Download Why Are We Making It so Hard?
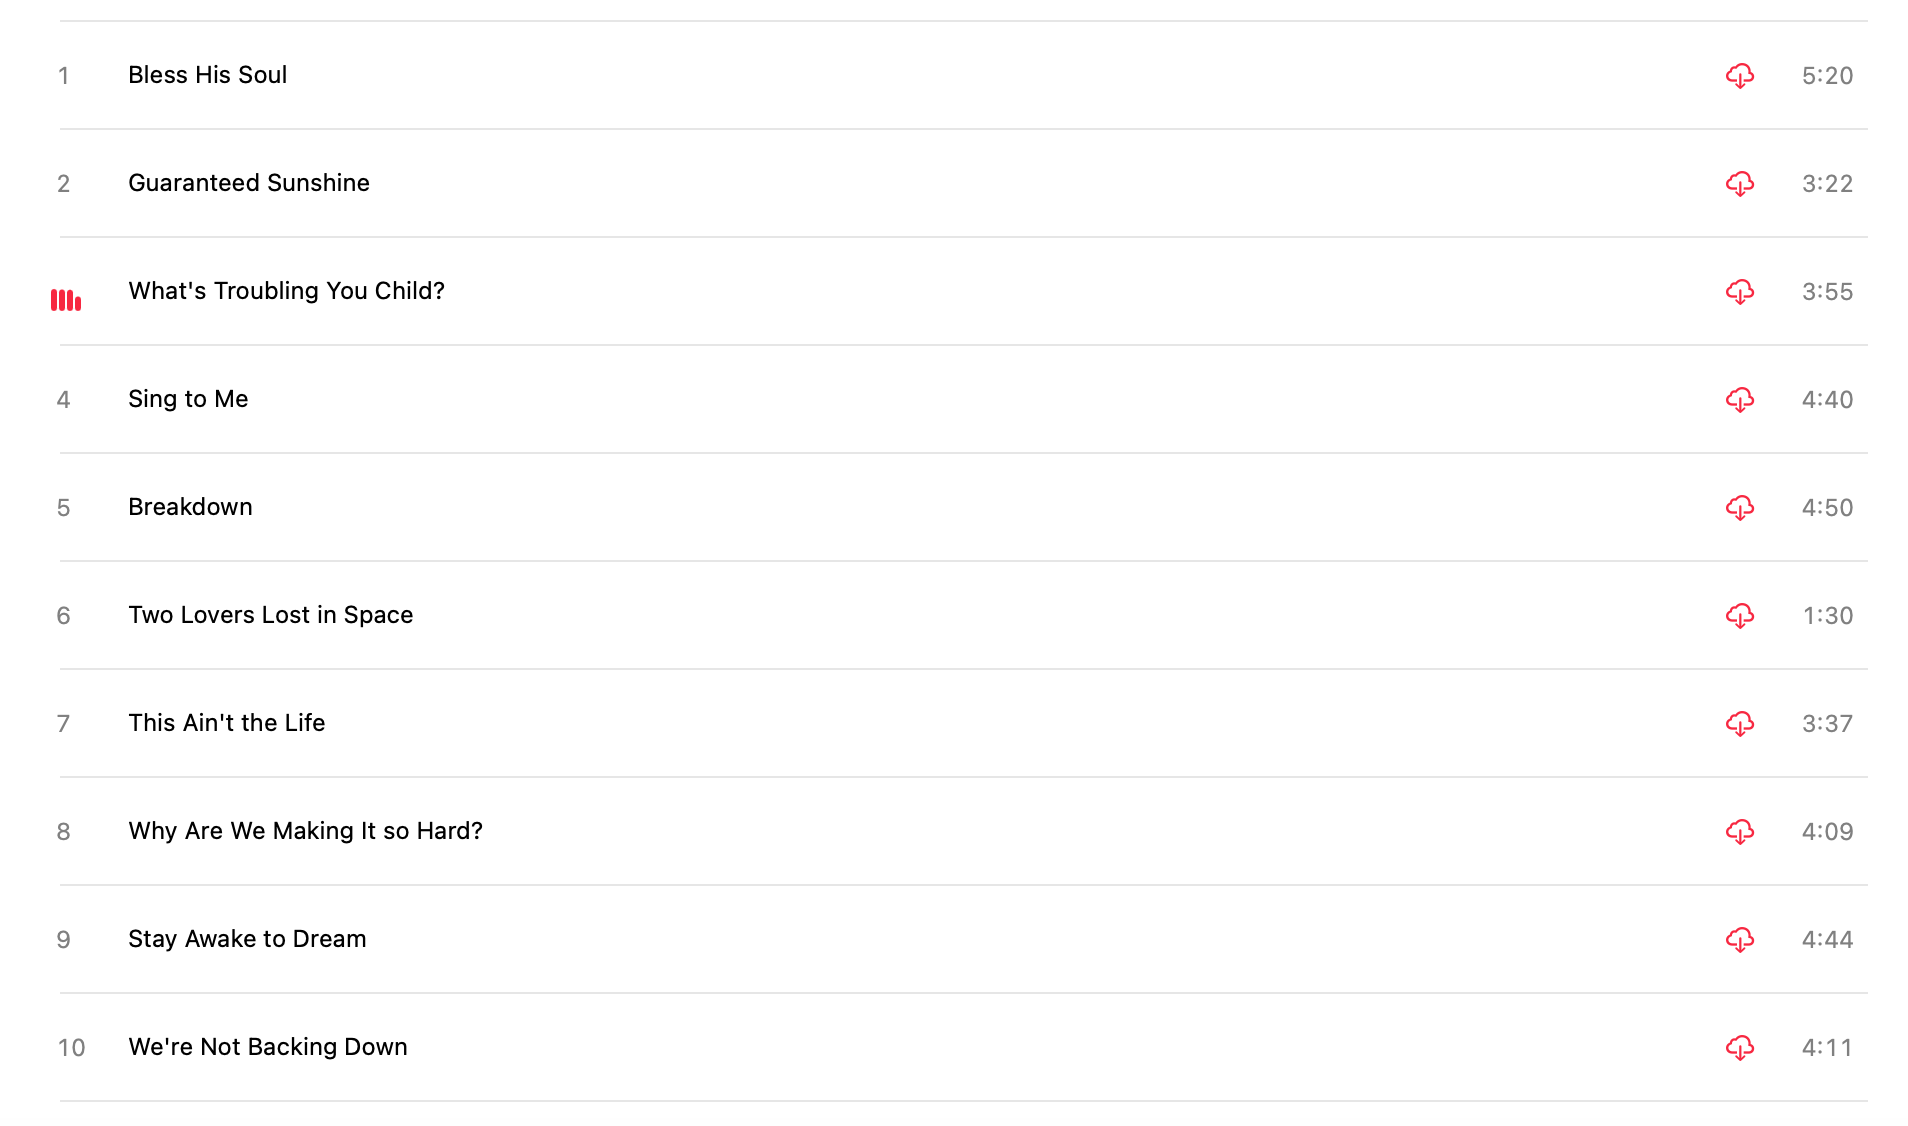The image size is (1908, 1126). (x=1739, y=832)
